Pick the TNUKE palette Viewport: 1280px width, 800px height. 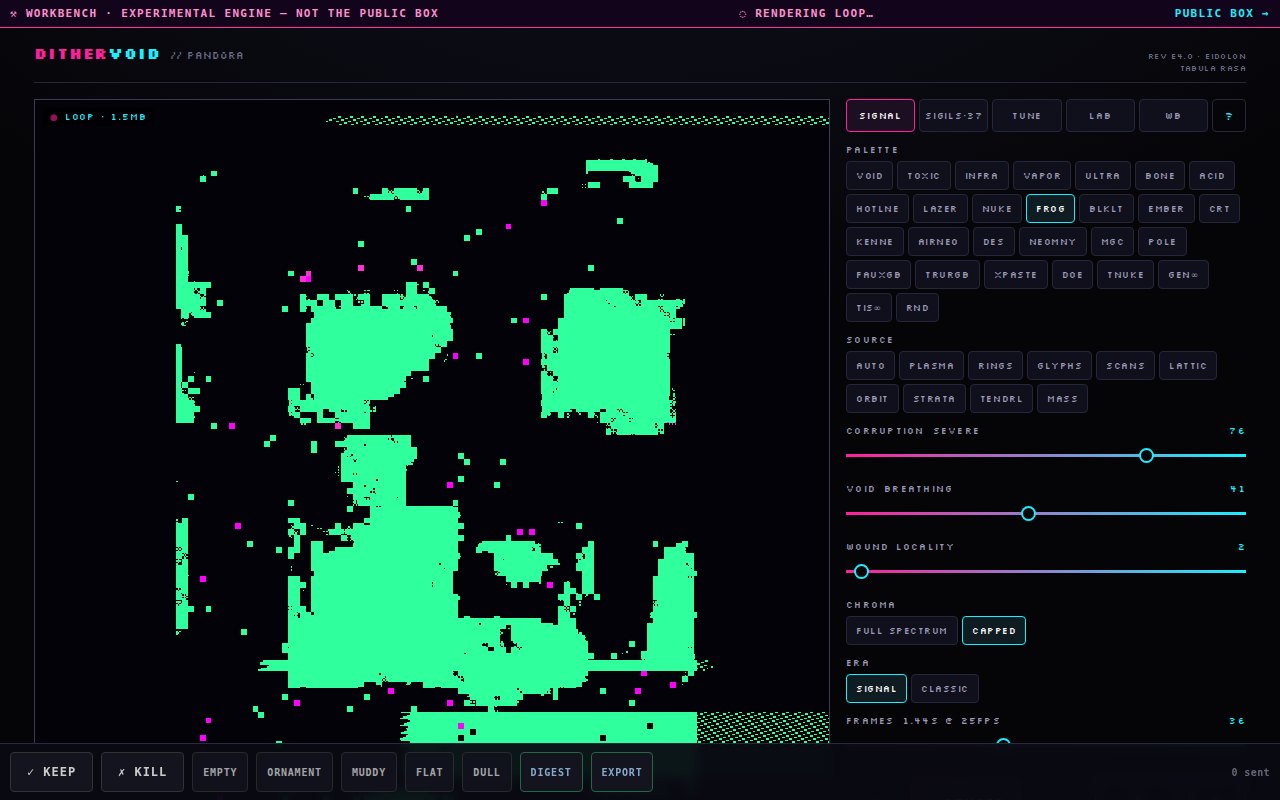[x=1125, y=275]
